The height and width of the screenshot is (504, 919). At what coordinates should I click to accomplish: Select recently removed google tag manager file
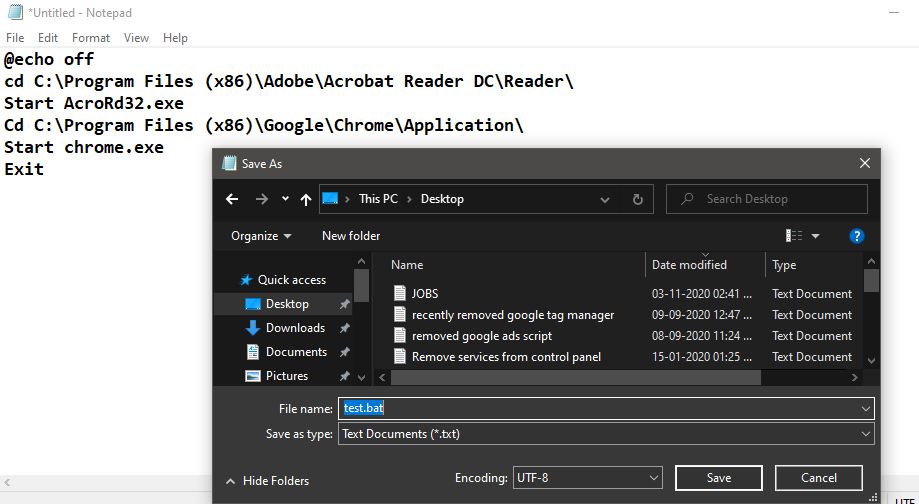(513, 315)
